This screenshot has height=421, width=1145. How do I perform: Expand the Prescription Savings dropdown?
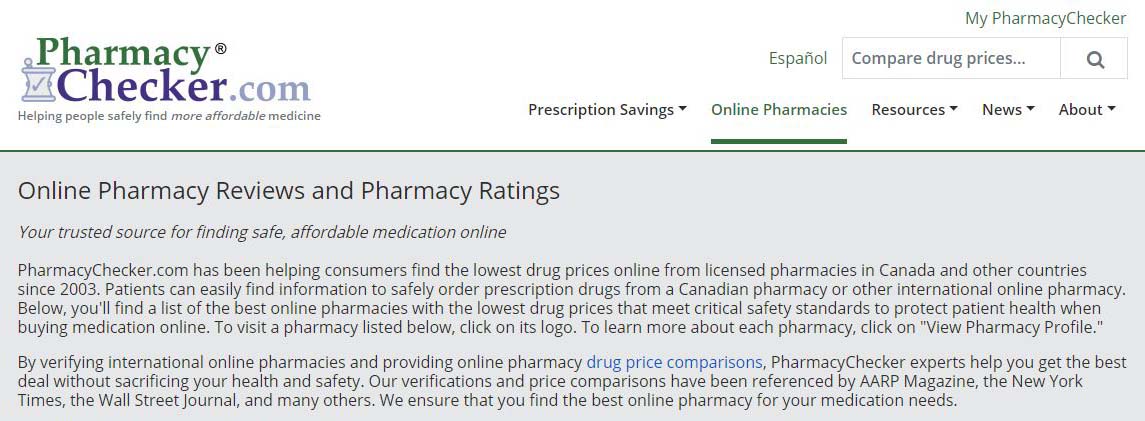pos(608,109)
